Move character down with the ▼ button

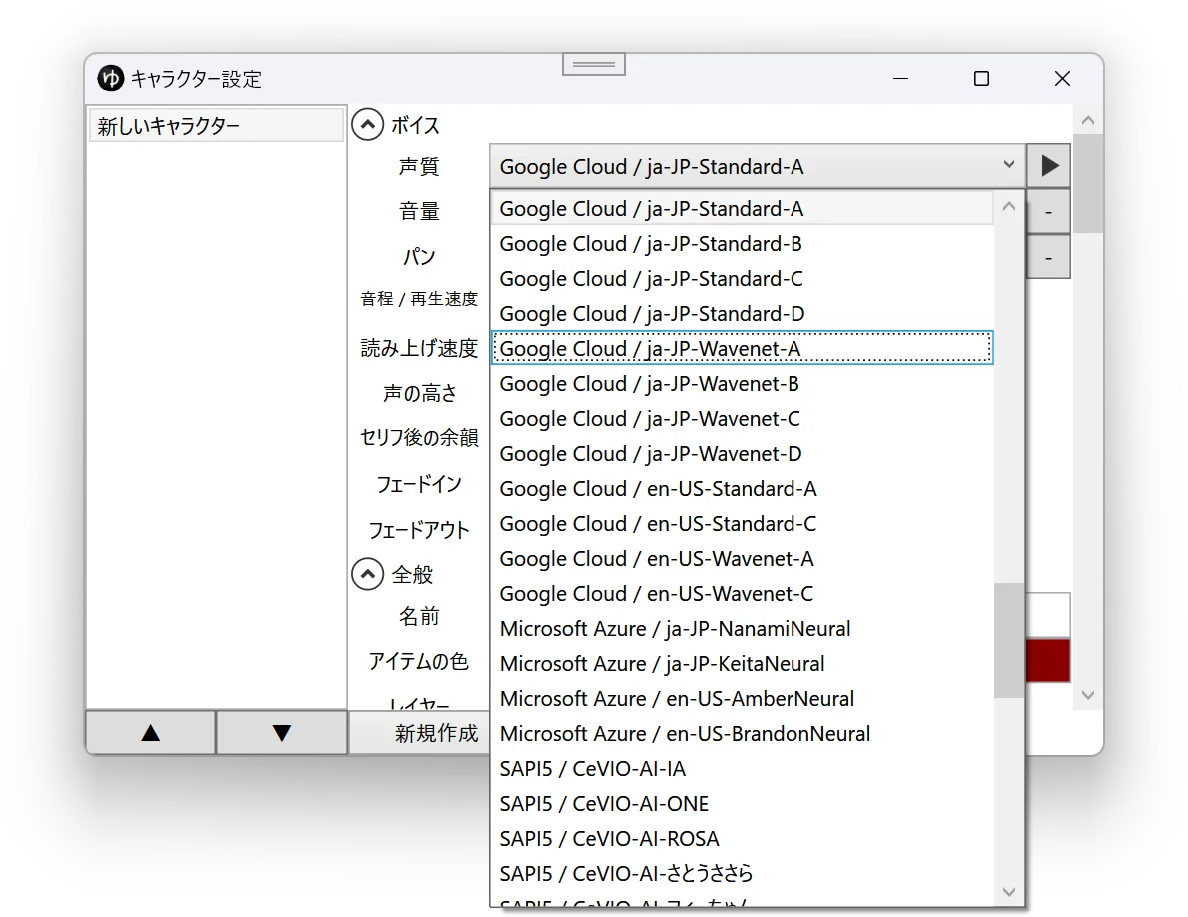pos(282,733)
